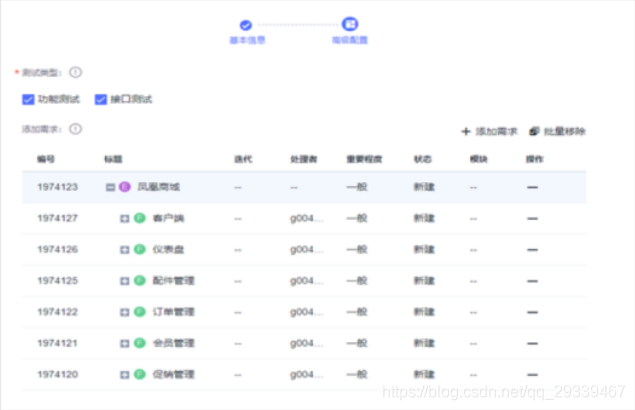
Task: Click the title text in row 1974122
Action: (x=173, y=312)
